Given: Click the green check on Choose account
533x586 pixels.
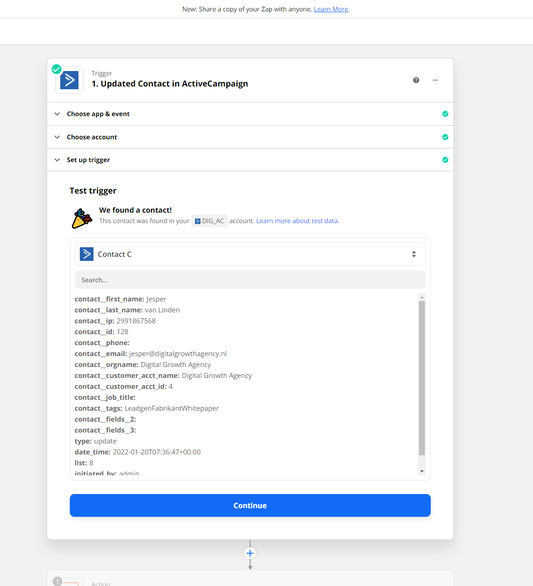Looking at the screenshot, I should [x=445, y=137].
